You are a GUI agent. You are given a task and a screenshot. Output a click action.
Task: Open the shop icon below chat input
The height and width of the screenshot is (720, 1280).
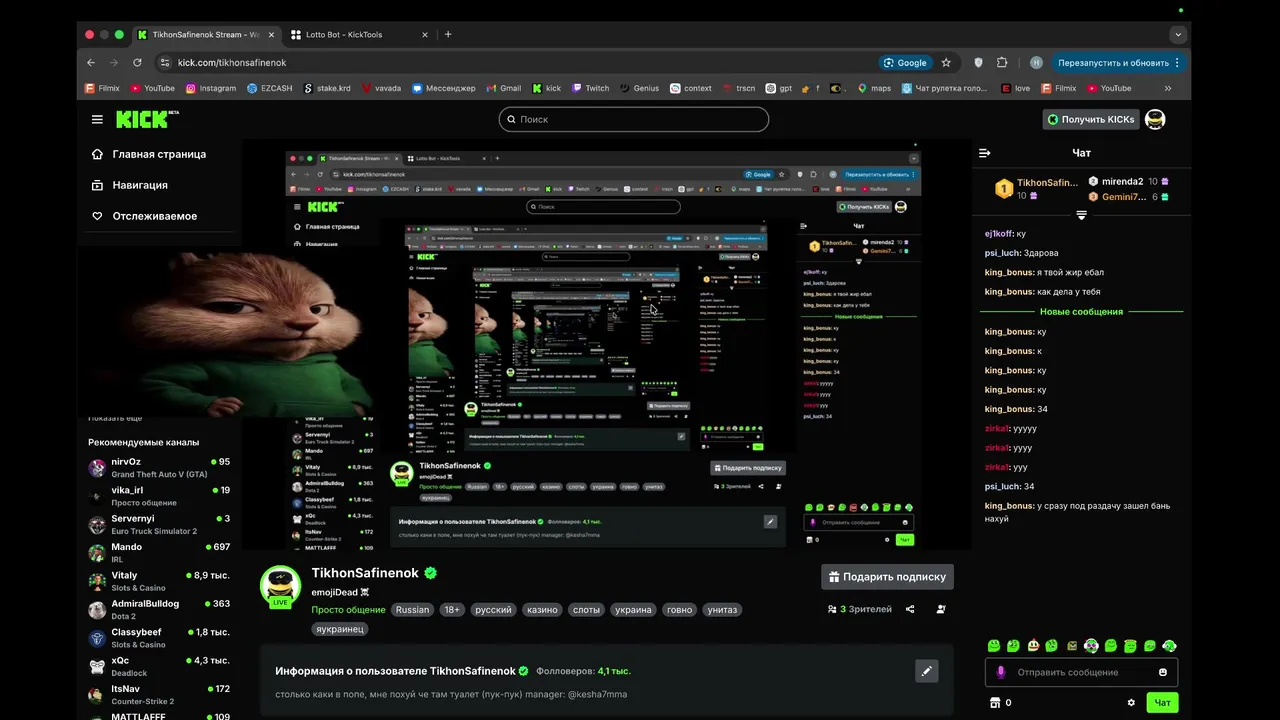[994, 703]
